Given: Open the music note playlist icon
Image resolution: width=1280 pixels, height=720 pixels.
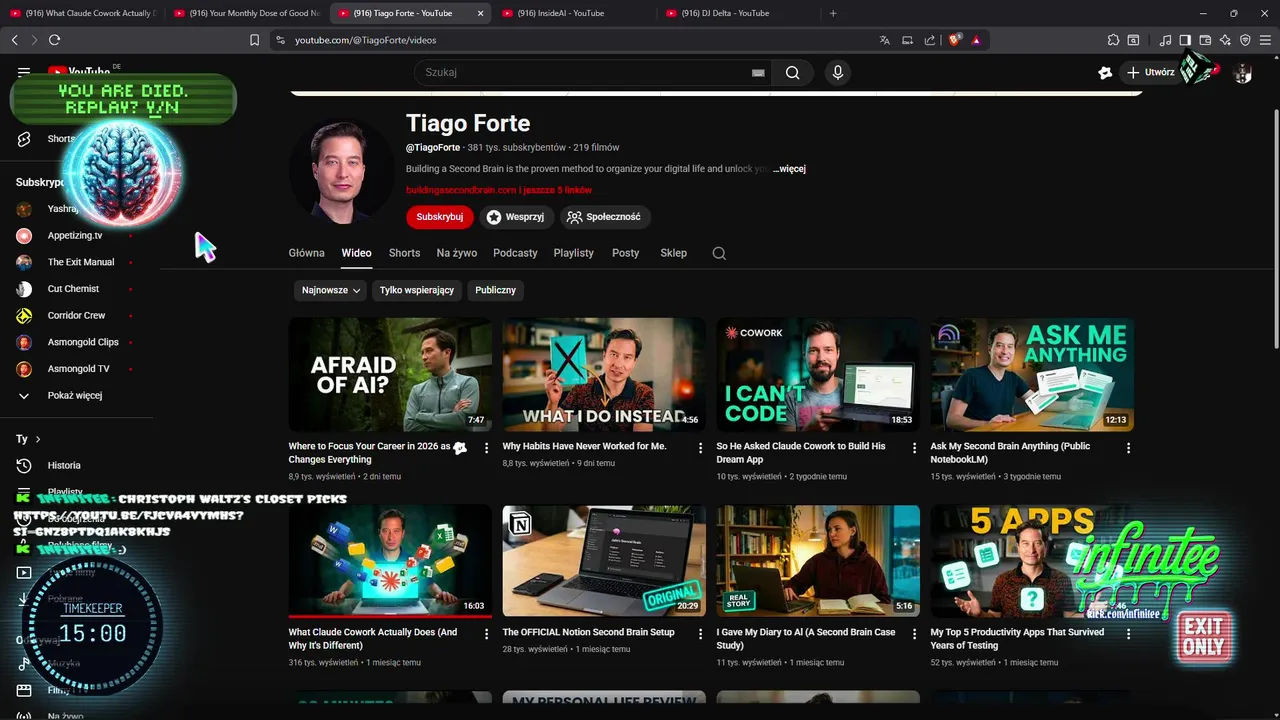Looking at the screenshot, I should click(x=1165, y=40).
